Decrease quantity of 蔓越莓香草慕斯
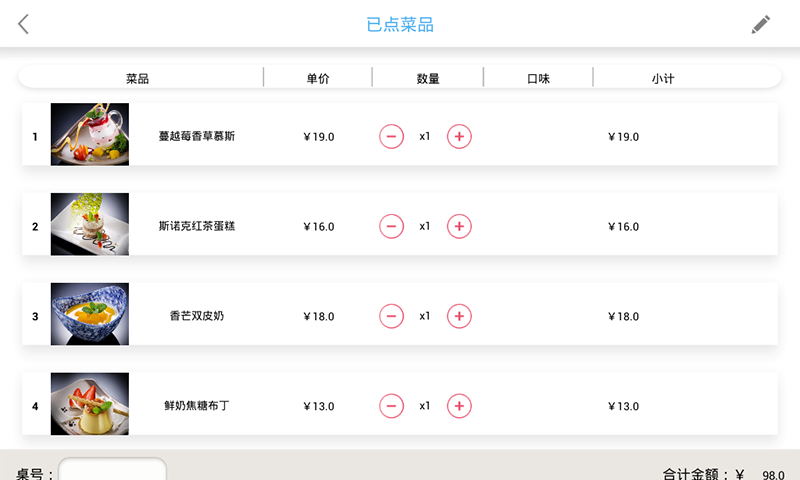Screen dimensions: 800x480 click(x=391, y=137)
